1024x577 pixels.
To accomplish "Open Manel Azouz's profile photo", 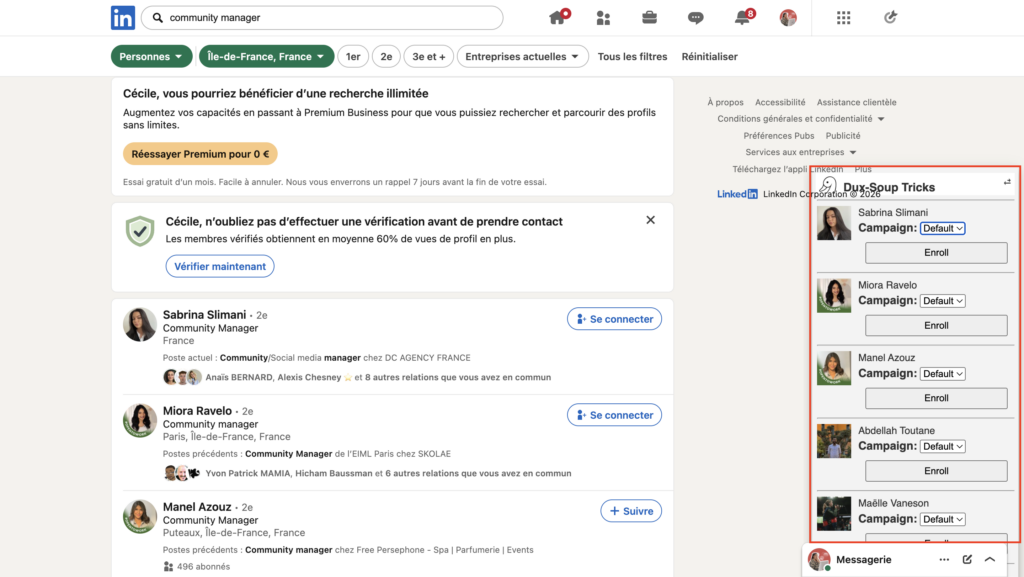I will pos(140,516).
